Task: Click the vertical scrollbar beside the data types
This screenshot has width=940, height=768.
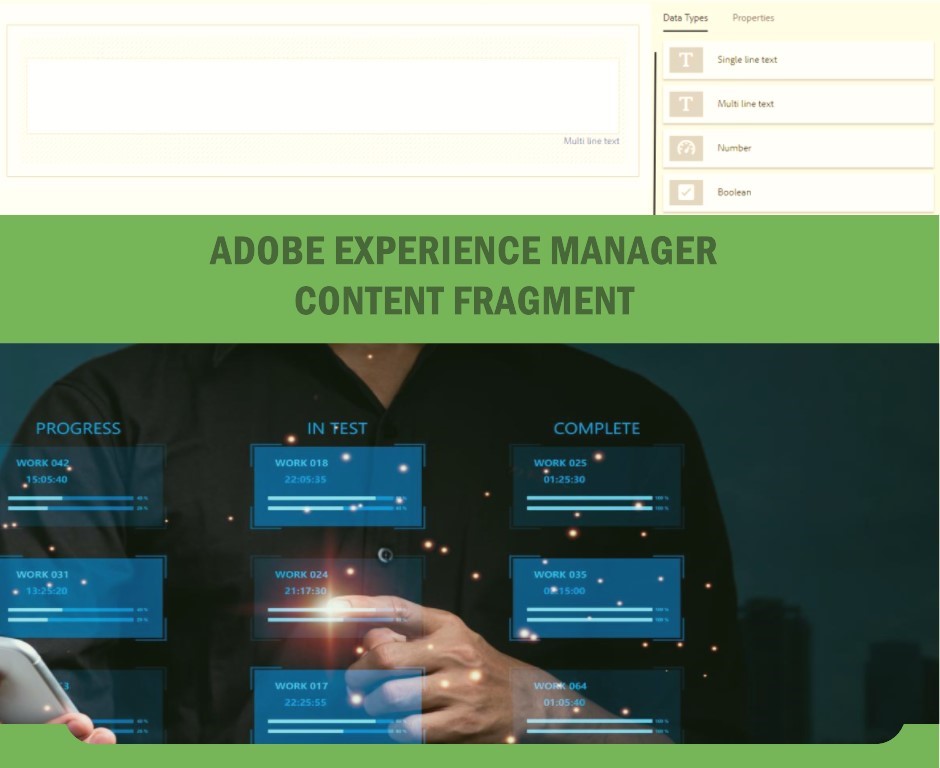Action: click(655, 130)
